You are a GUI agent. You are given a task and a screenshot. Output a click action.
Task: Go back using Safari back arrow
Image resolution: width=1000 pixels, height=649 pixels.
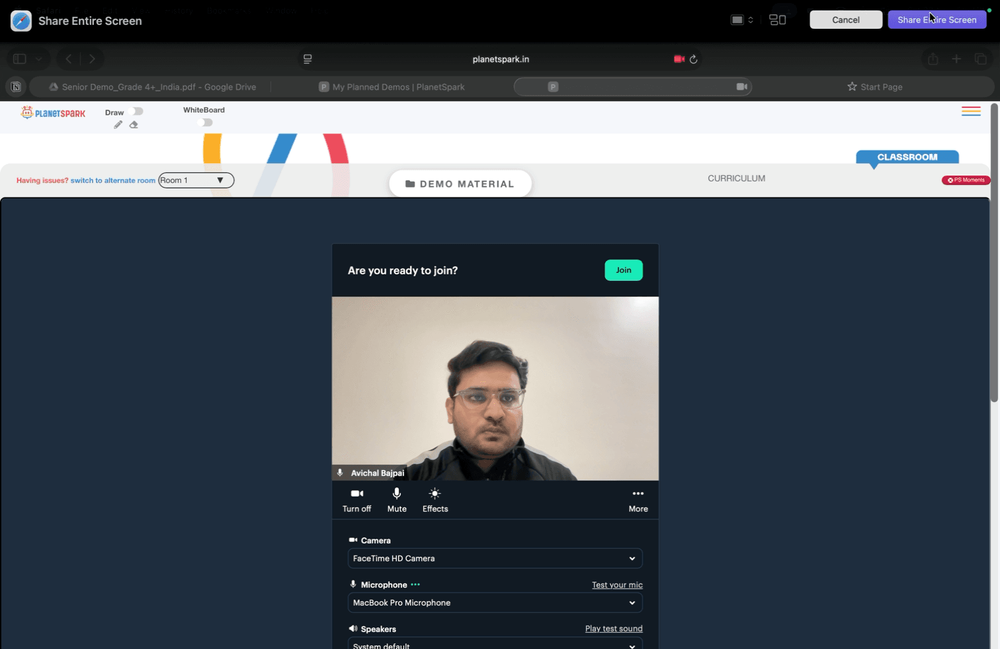[x=68, y=59]
